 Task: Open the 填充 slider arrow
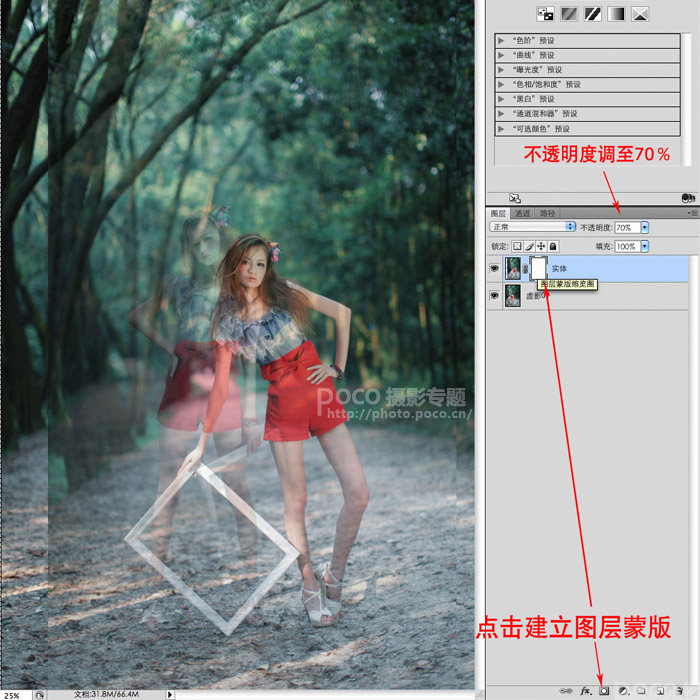point(645,246)
